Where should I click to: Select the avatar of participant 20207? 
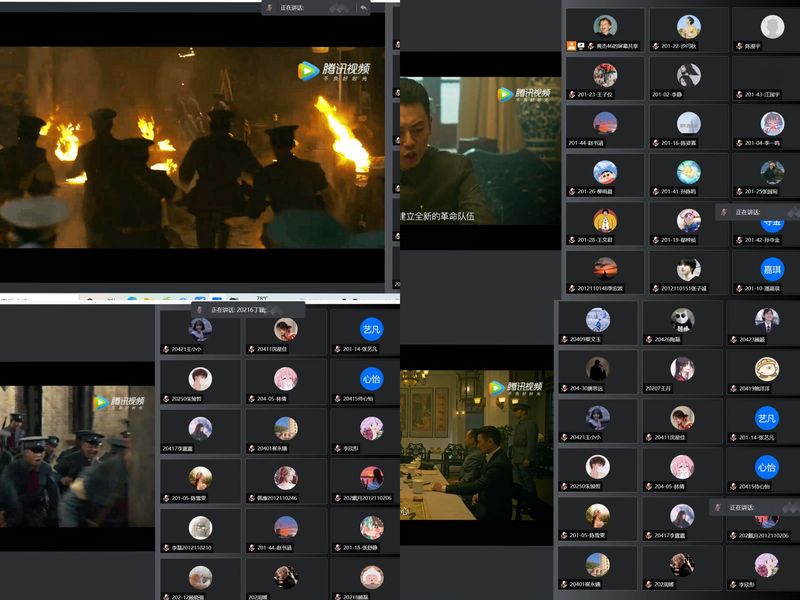(682, 368)
